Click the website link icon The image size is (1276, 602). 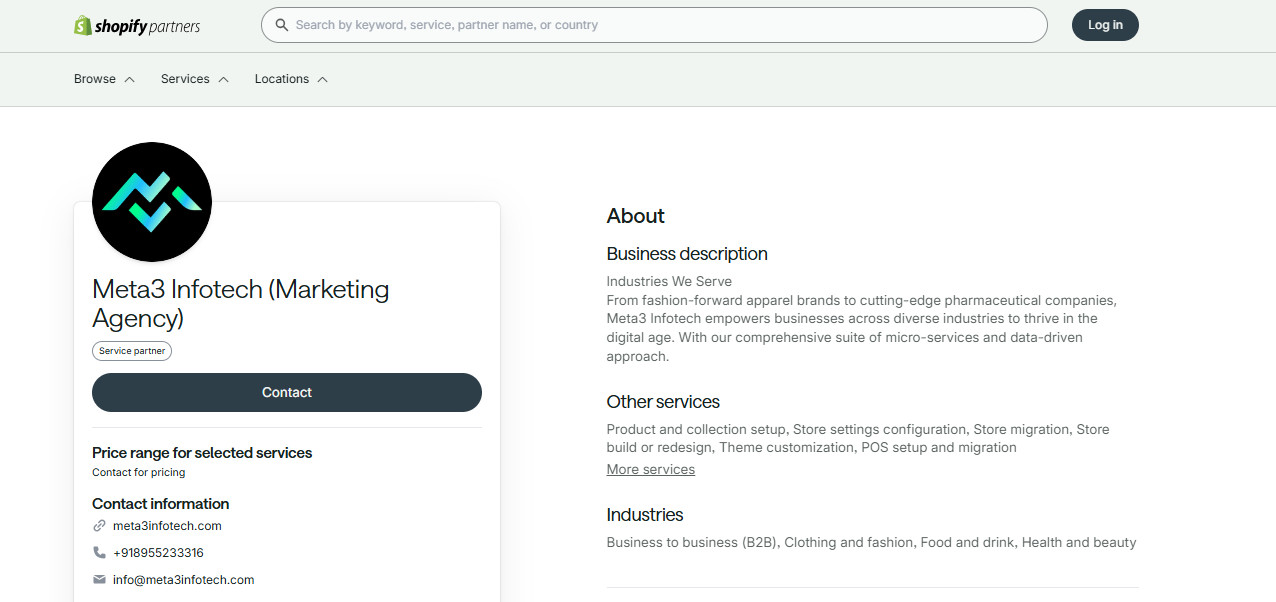pyautogui.click(x=99, y=526)
